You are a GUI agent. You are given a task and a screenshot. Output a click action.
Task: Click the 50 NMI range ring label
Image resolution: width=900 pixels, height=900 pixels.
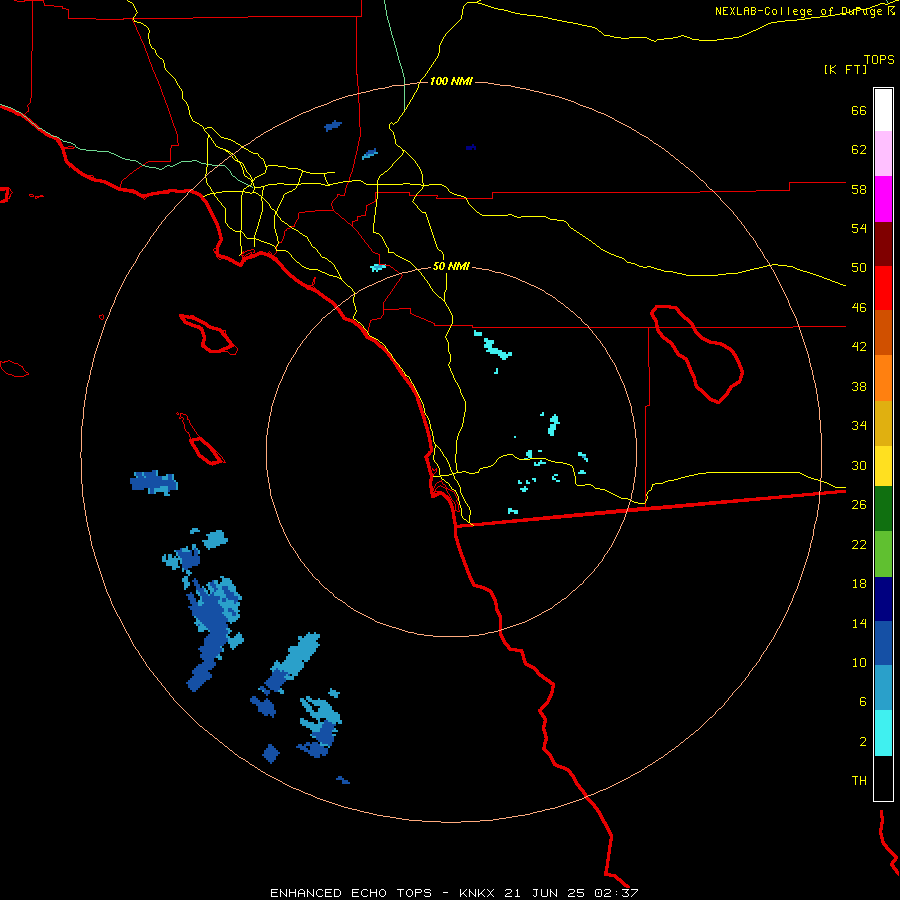[x=451, y=266]
